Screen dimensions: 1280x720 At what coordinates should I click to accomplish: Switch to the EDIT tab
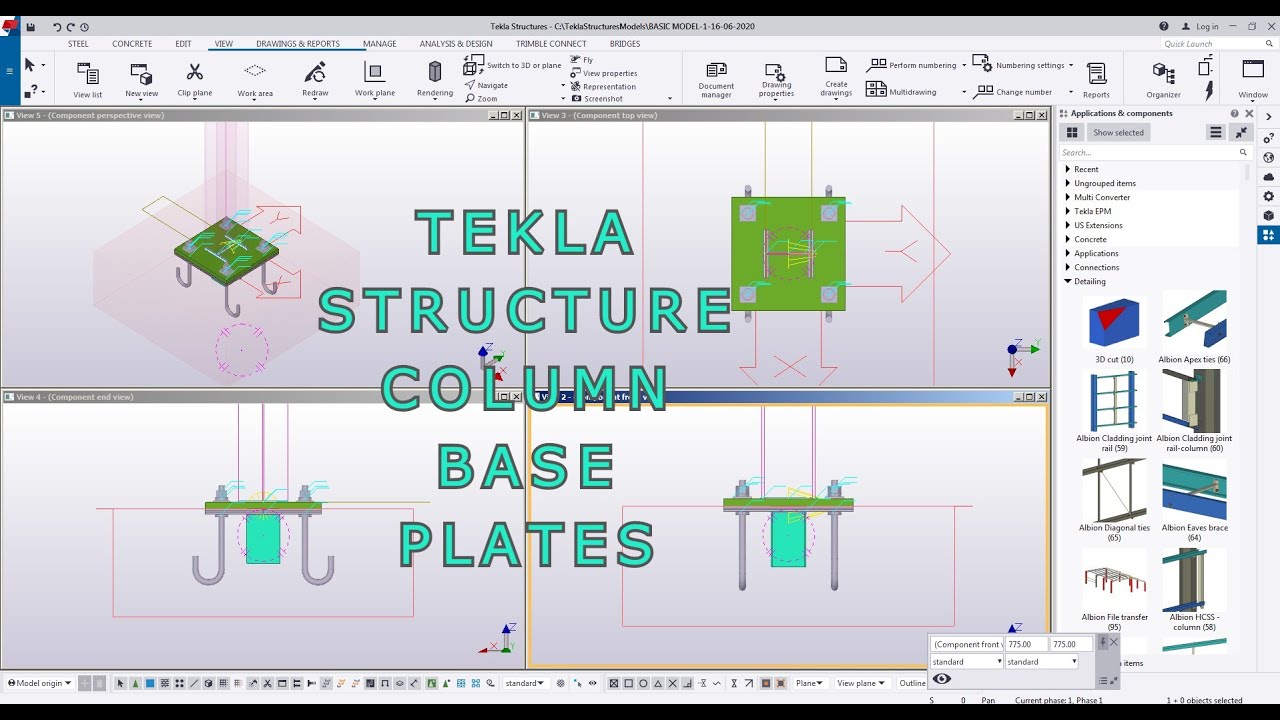183,44
